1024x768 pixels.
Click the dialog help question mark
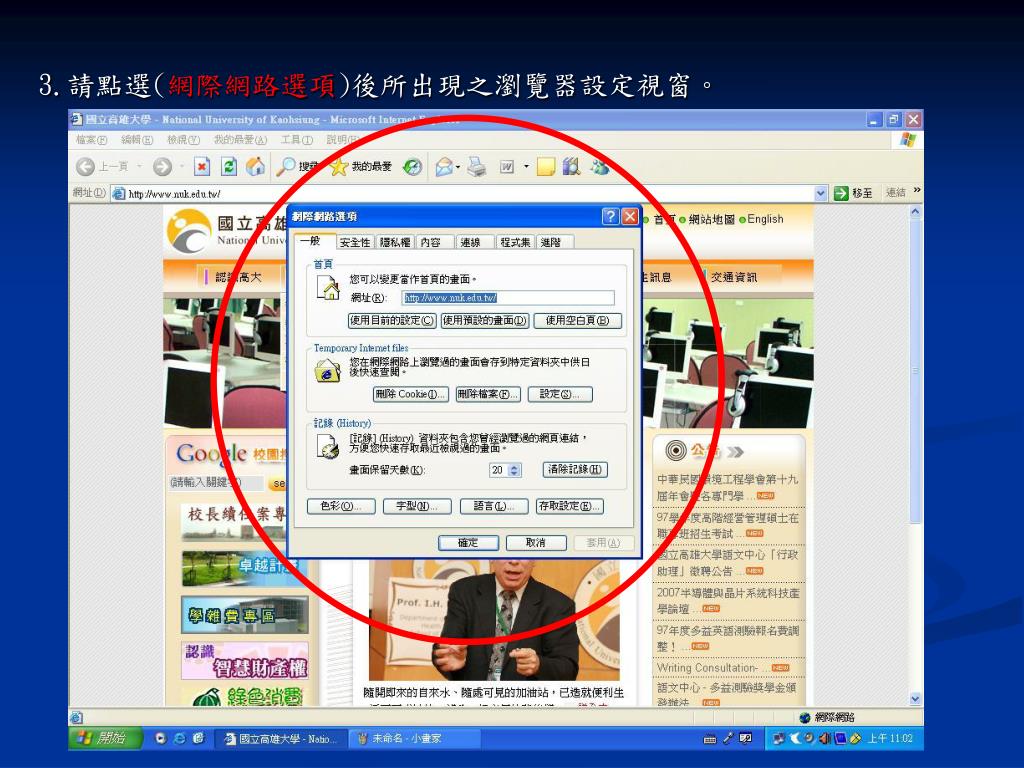click(x=610, y=216)
